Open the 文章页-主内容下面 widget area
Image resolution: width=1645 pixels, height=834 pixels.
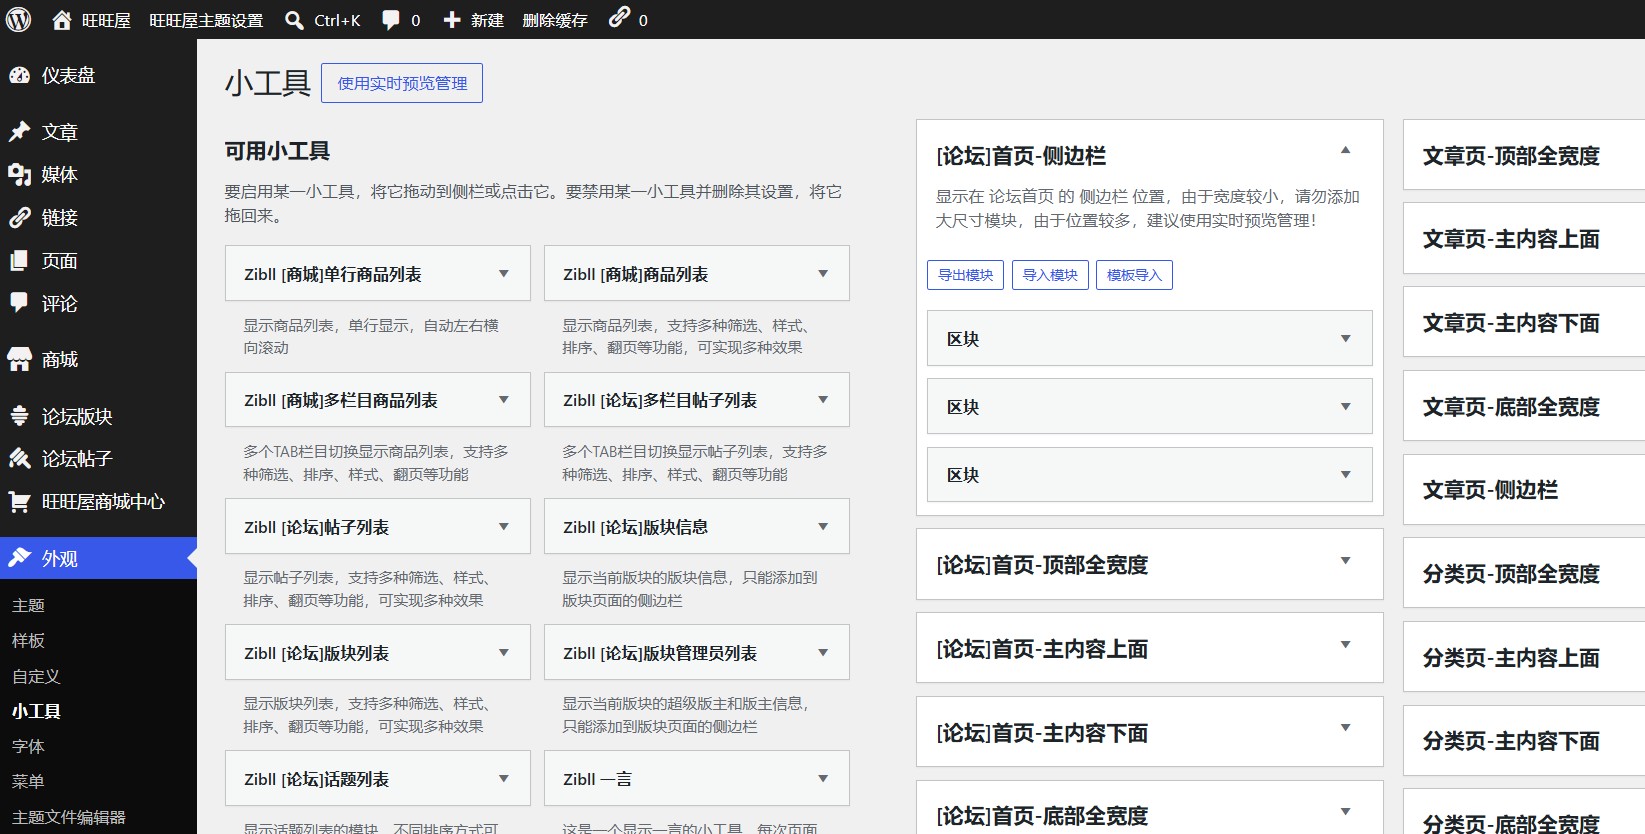click(1524, 323)
